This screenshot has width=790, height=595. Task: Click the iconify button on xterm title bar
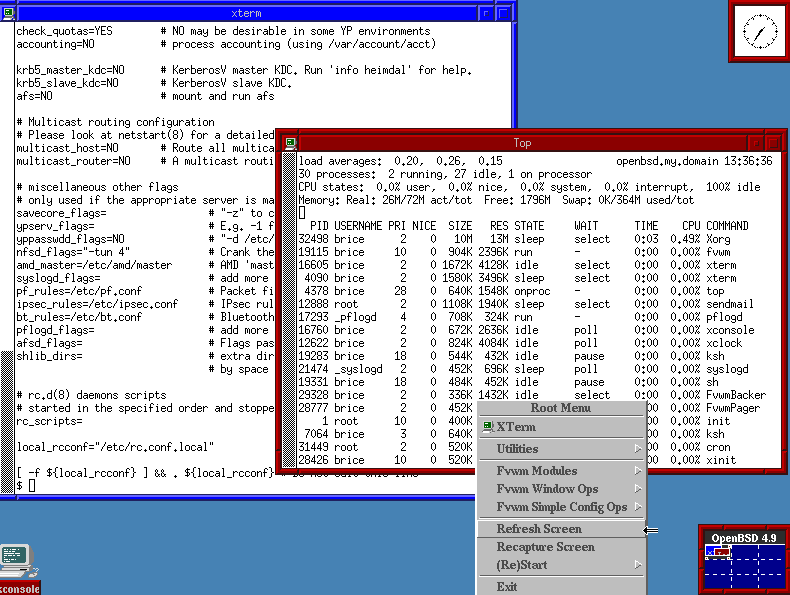[x=486, y=13]
